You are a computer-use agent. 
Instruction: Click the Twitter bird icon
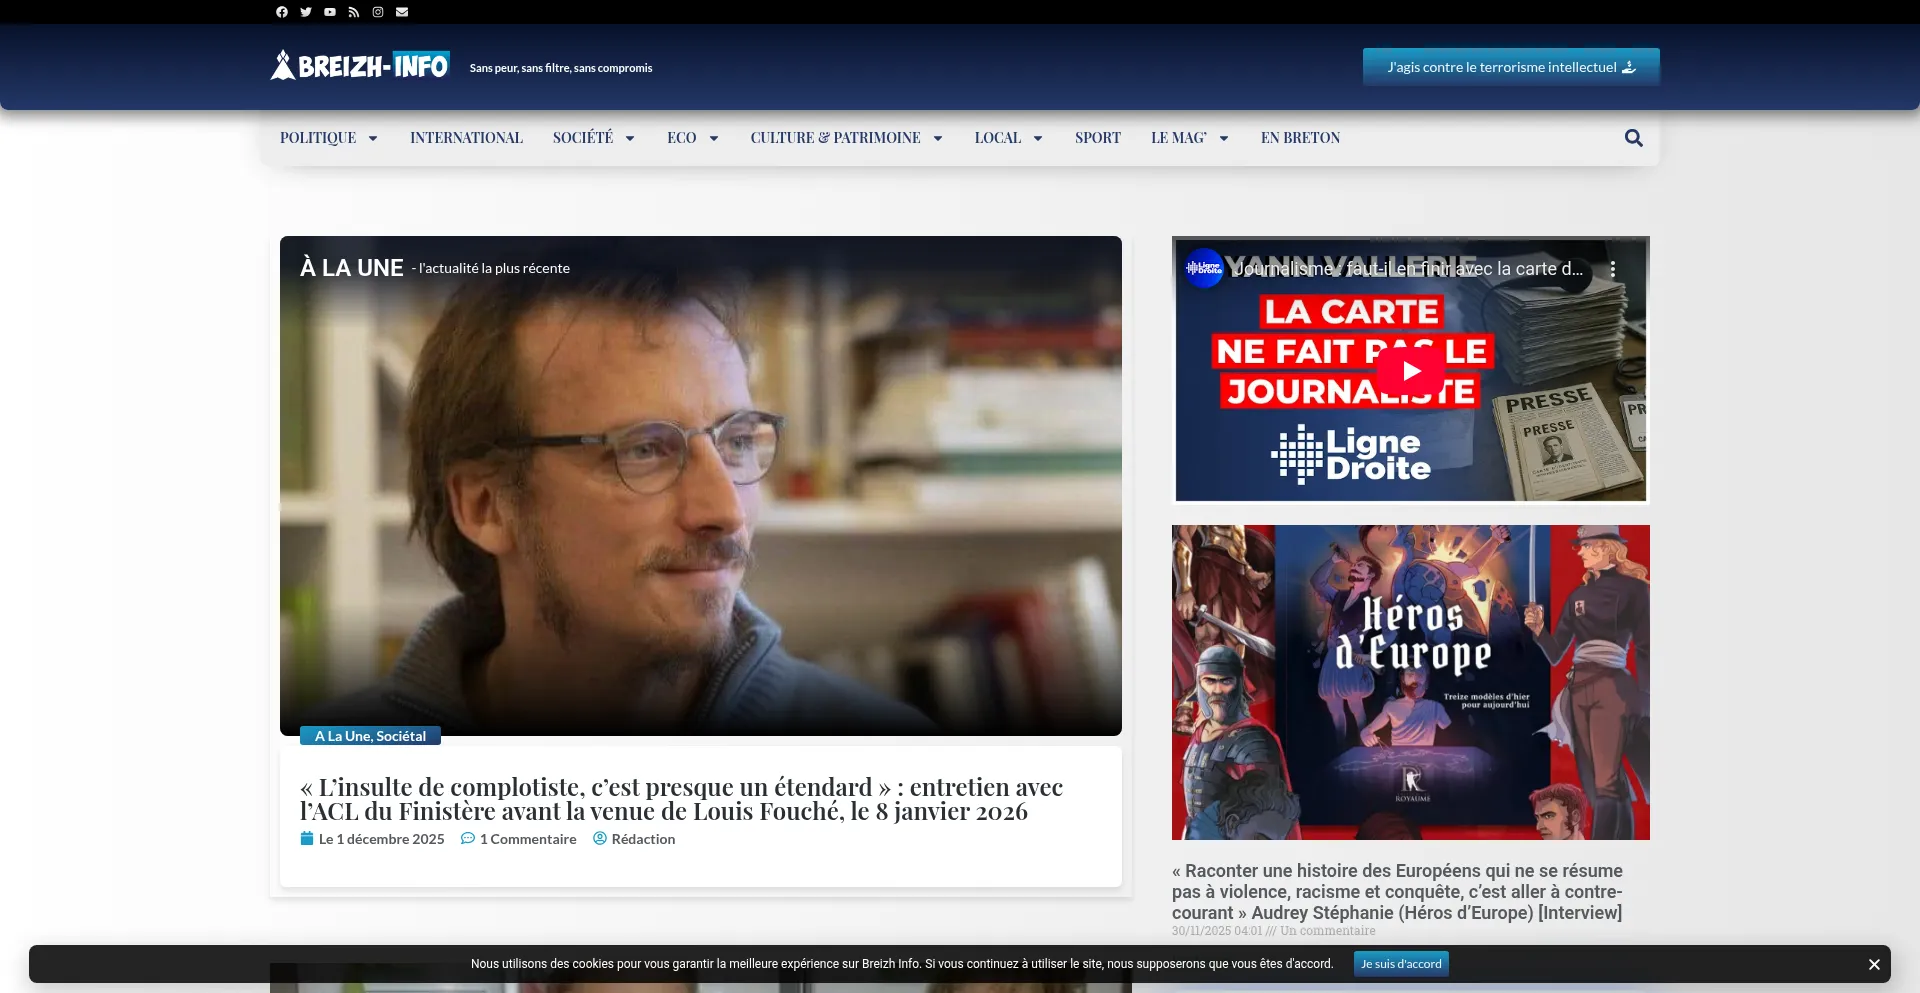coord(306,12)
